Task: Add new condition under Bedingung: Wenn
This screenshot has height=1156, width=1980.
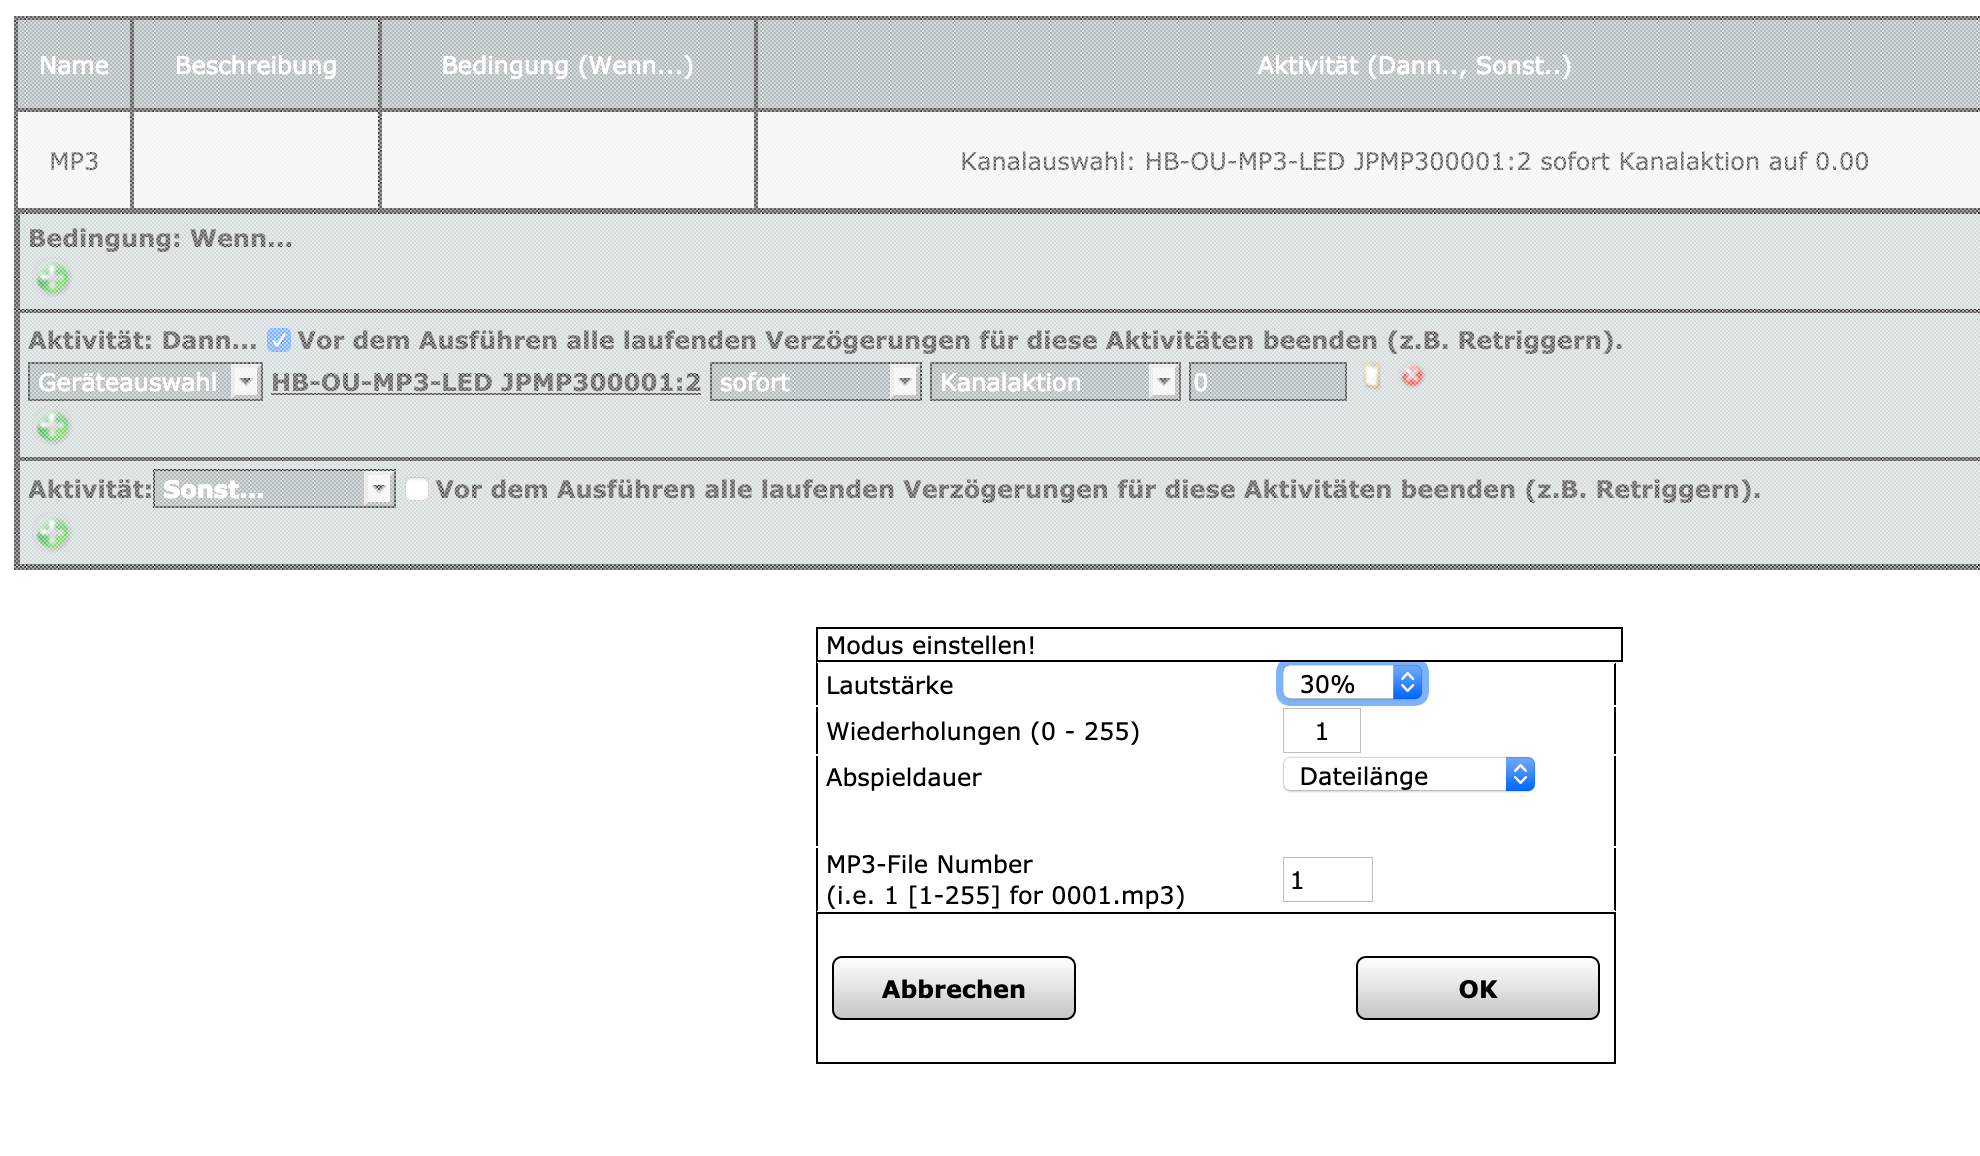Action: coord(52,278)
